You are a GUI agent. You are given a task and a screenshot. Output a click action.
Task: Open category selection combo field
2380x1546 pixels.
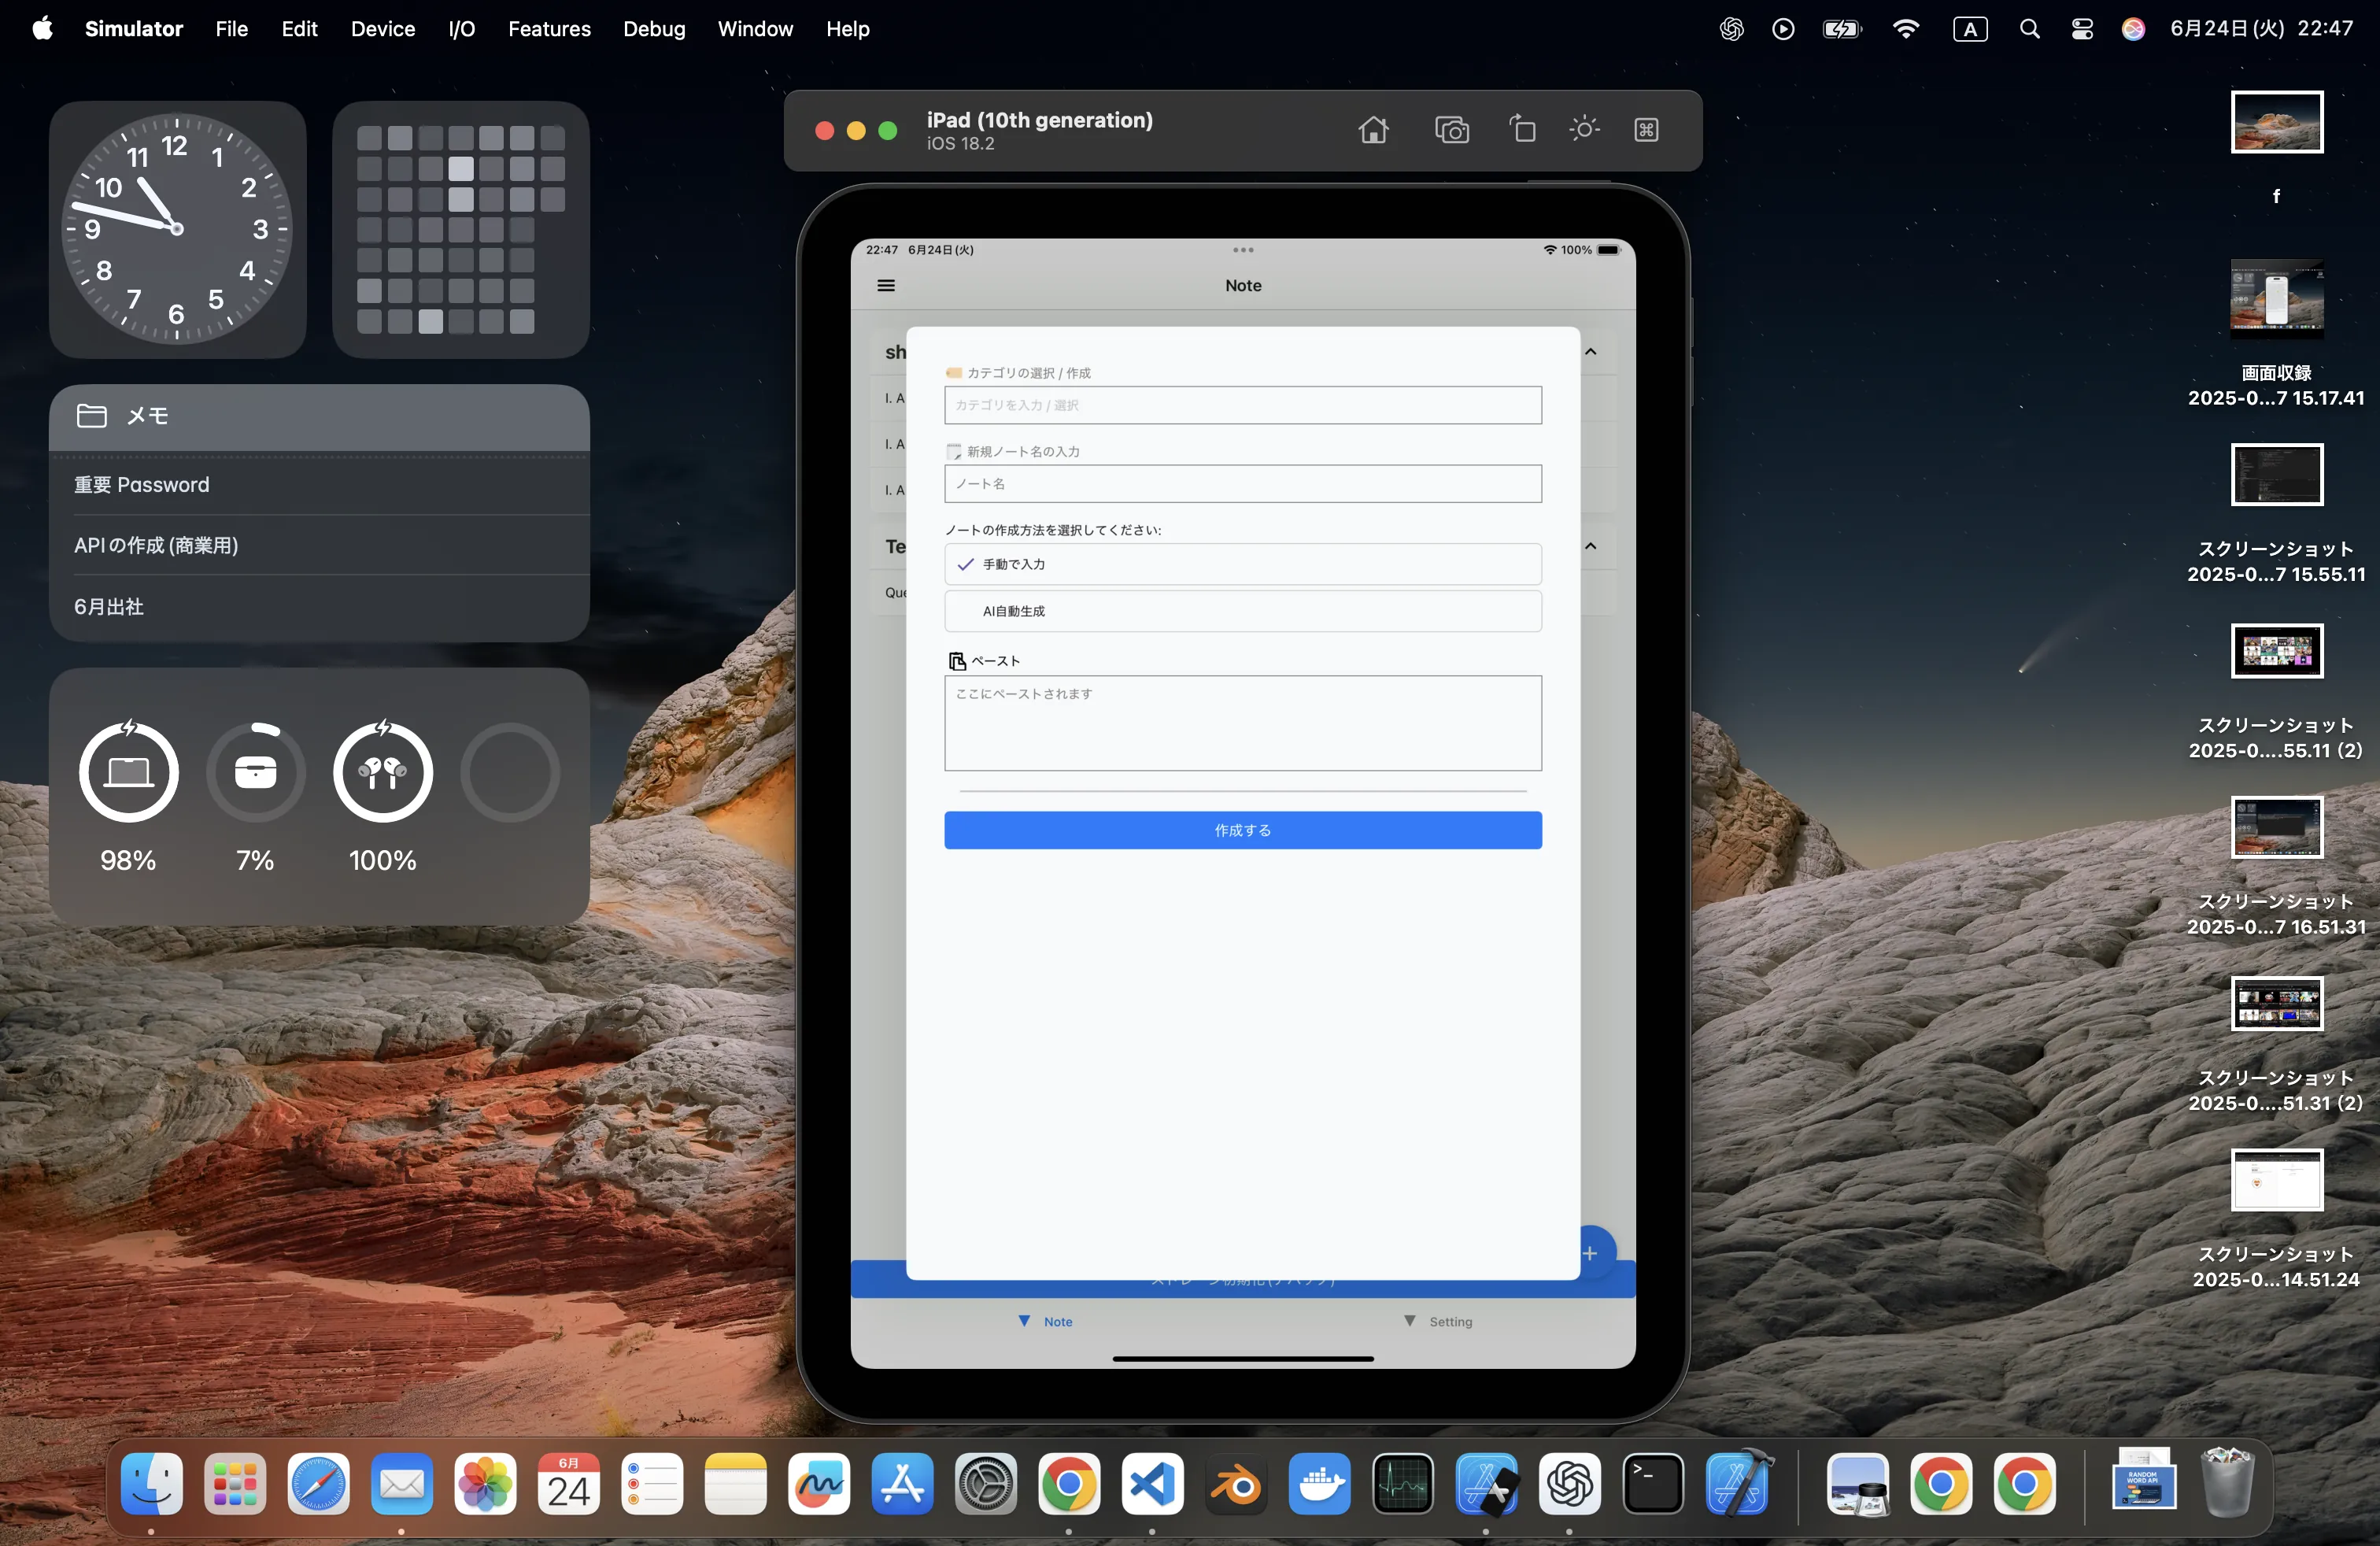[x=1242, y=405]
